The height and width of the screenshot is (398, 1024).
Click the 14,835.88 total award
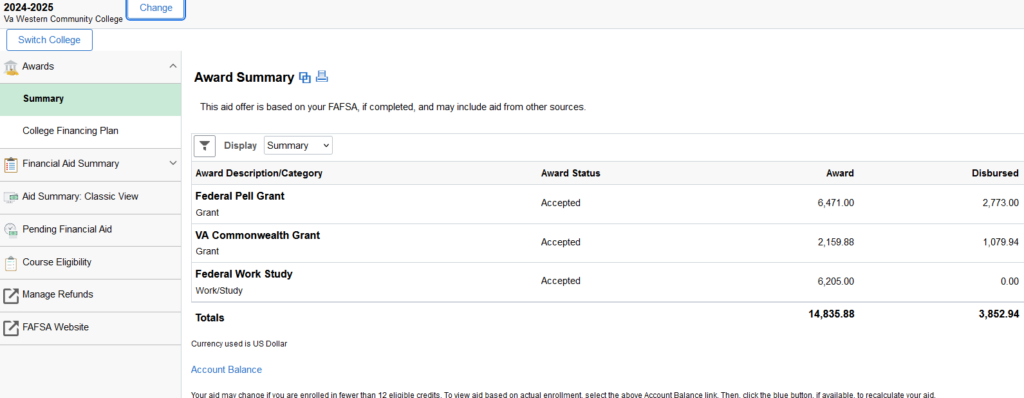tap(831, 314)
